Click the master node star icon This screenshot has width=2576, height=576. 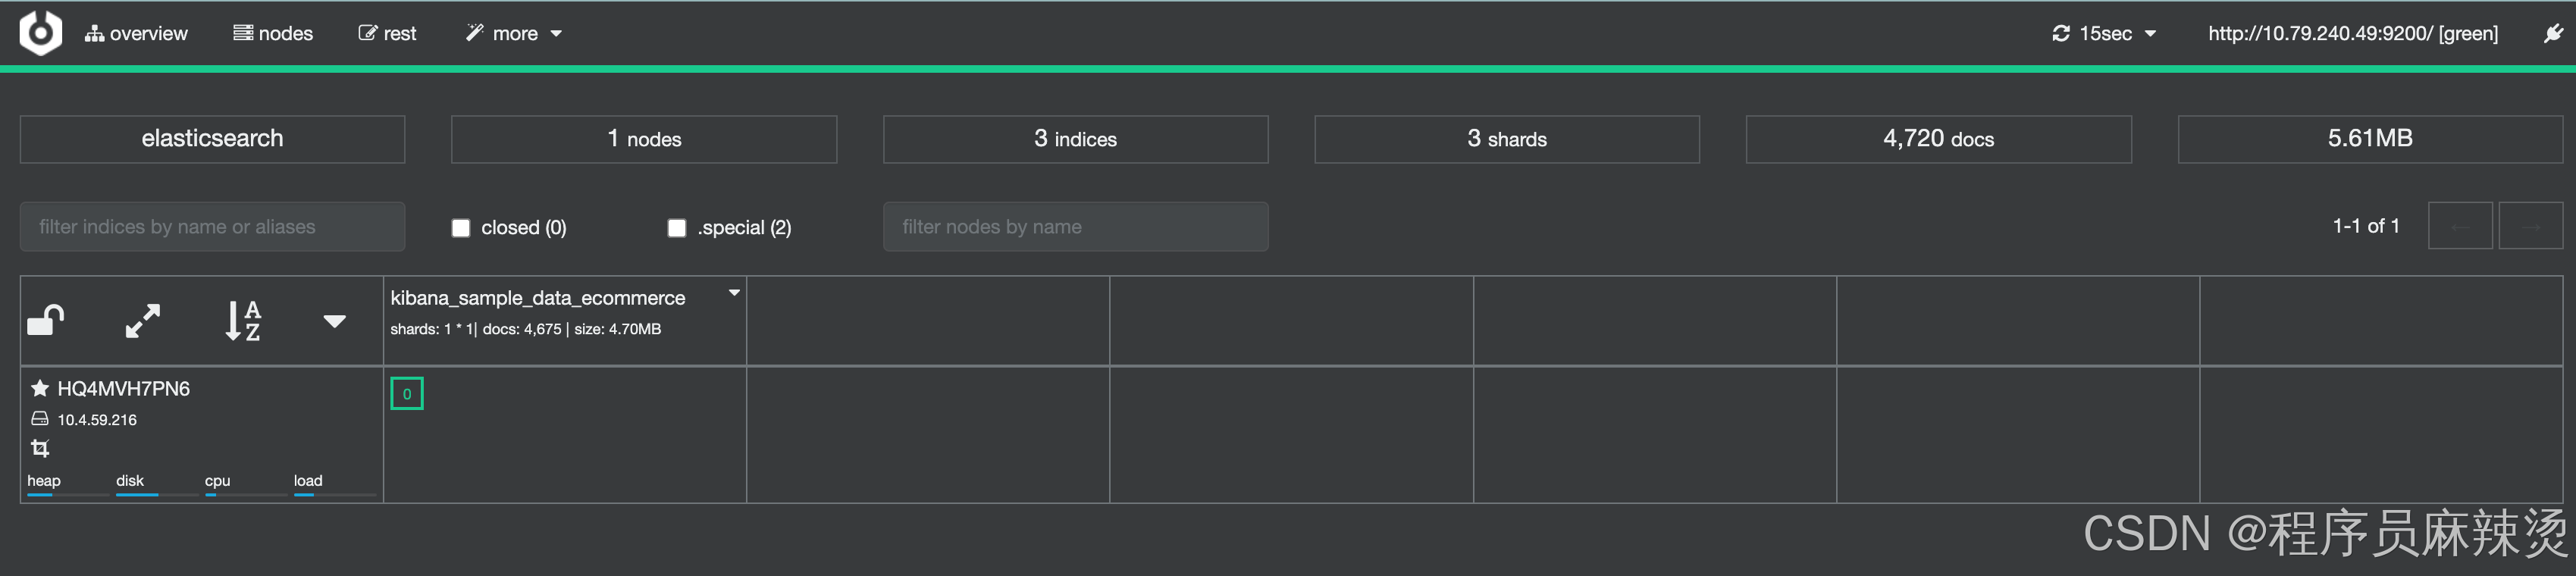40,388
